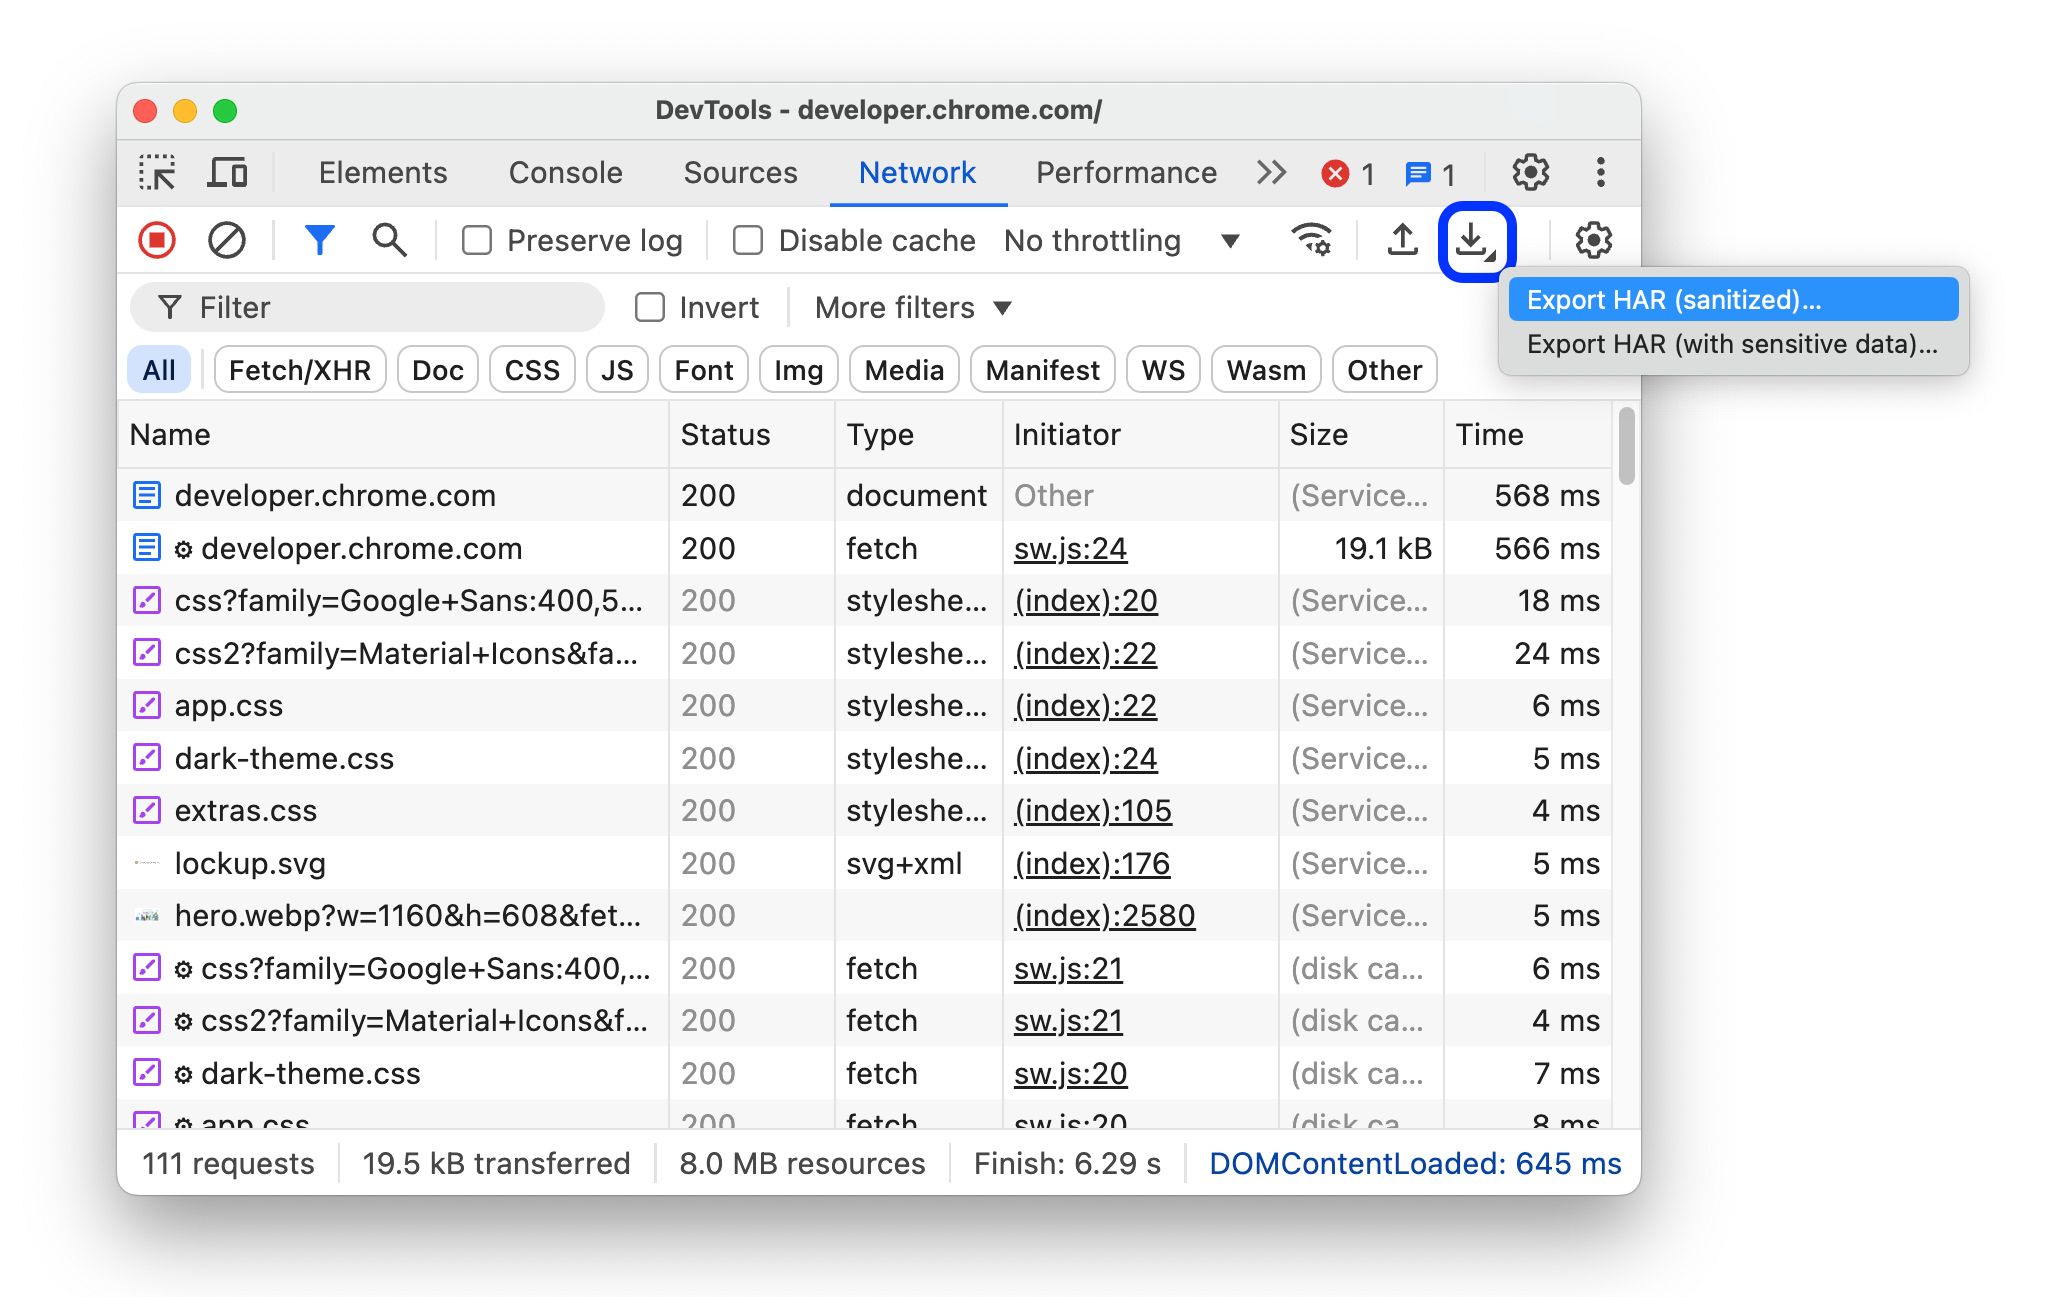Toggle the Invert filter checkbox
The height and width of the screenshot is (1297, 2054).
tap(647, 306)
